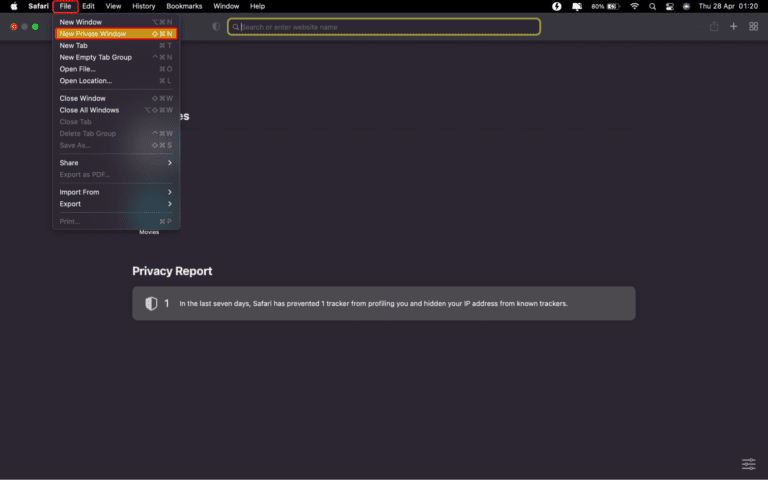Expand the Share submenu
This screenshot has height=480, width=768.
tap(115, 162)
